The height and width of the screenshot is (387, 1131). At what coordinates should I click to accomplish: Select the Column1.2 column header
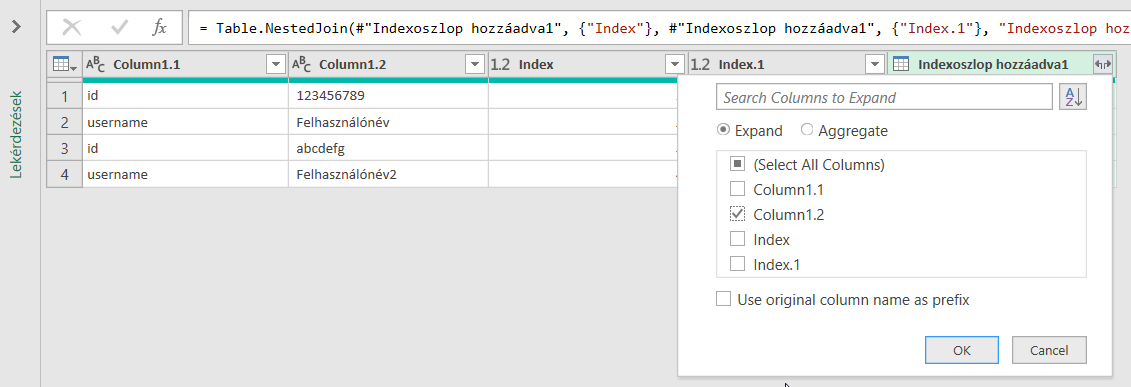click(x=388, y=64)
